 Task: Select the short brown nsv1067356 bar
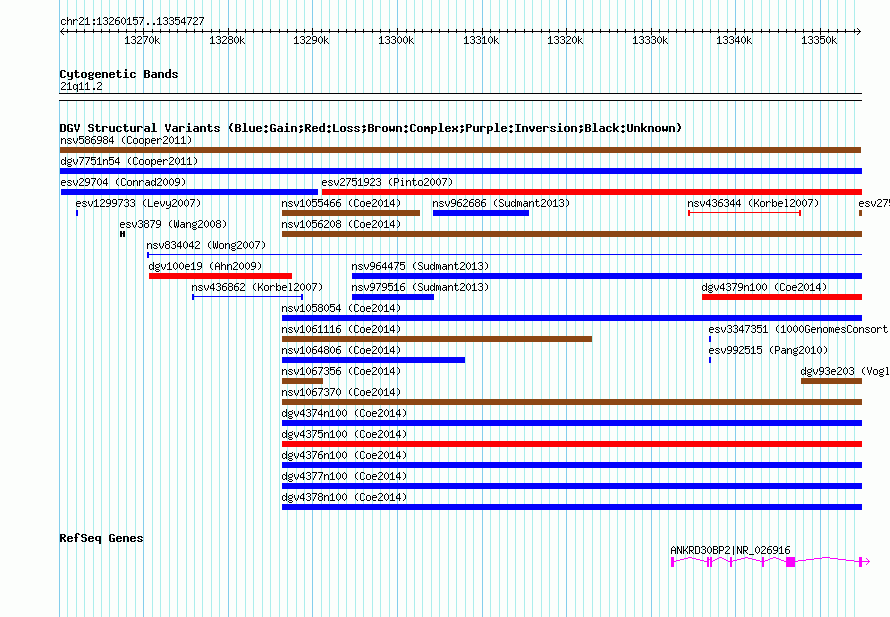(303, 381)
